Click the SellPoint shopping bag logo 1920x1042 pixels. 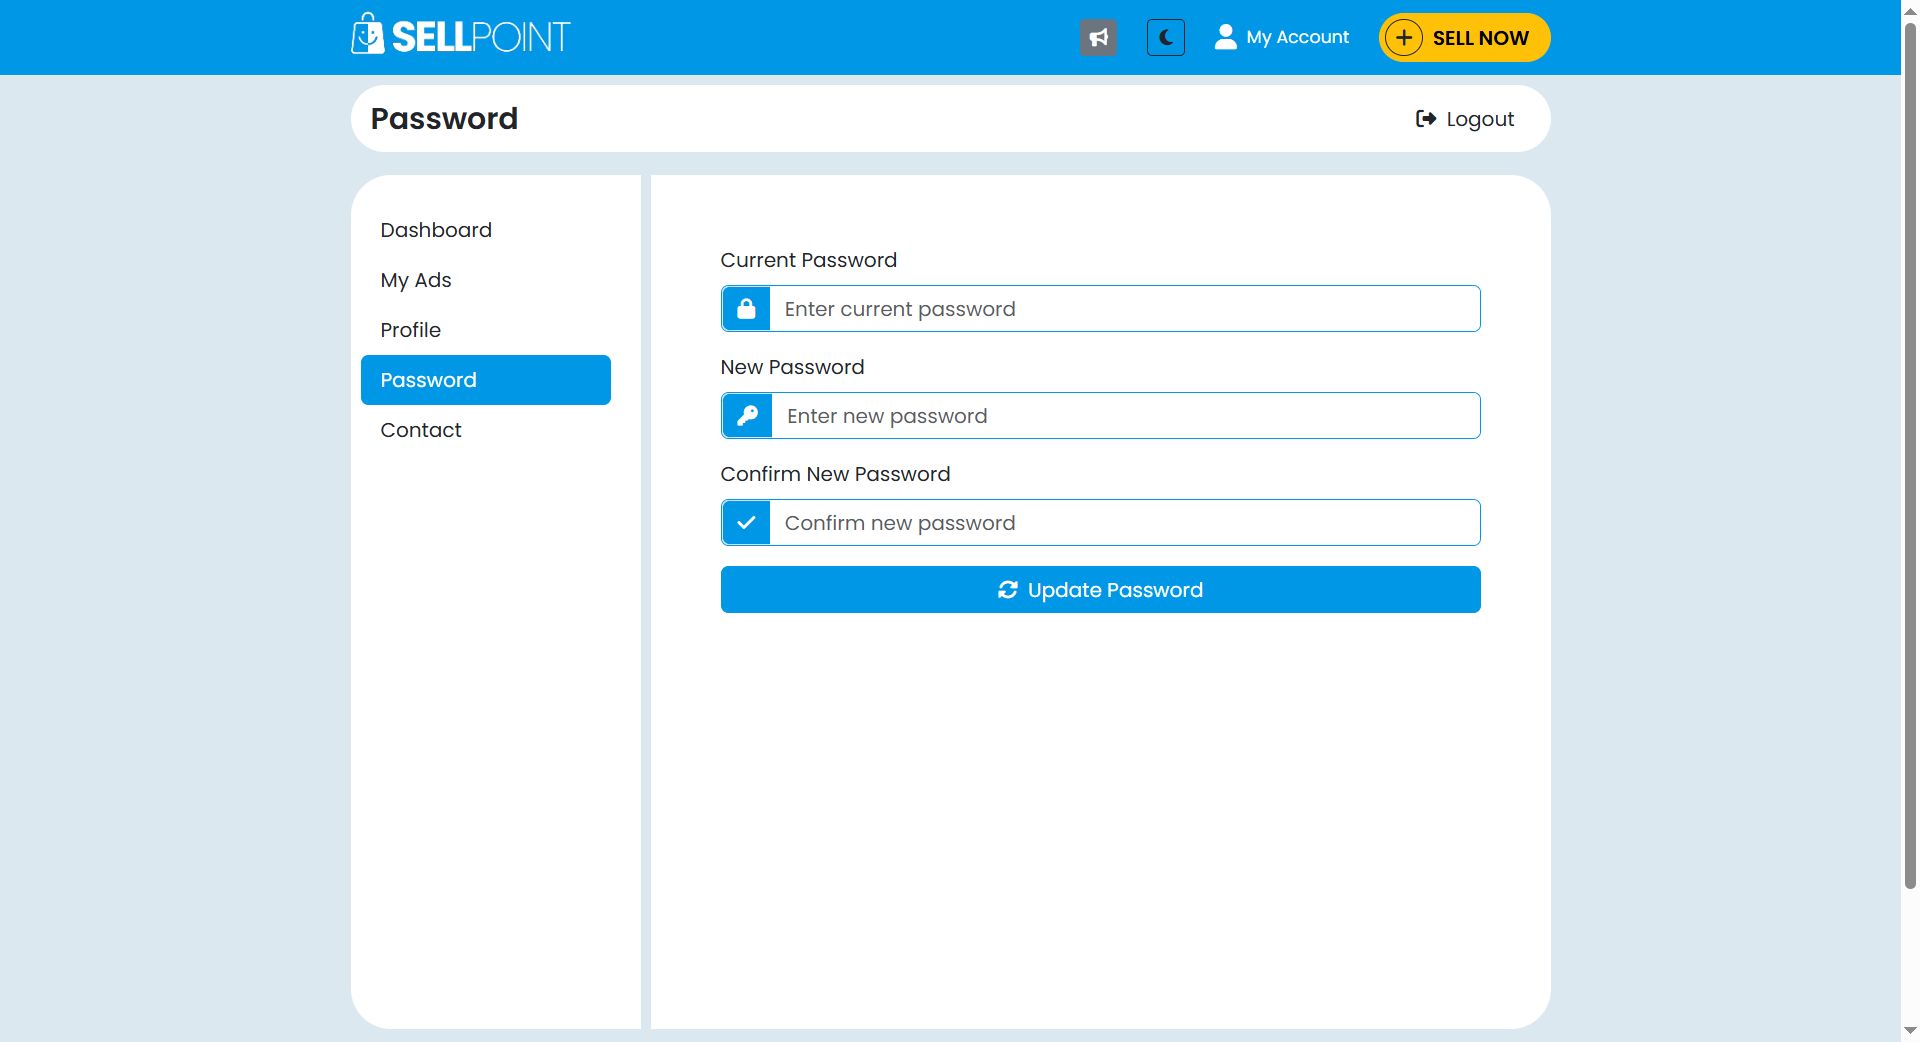(x=368, y=35)
